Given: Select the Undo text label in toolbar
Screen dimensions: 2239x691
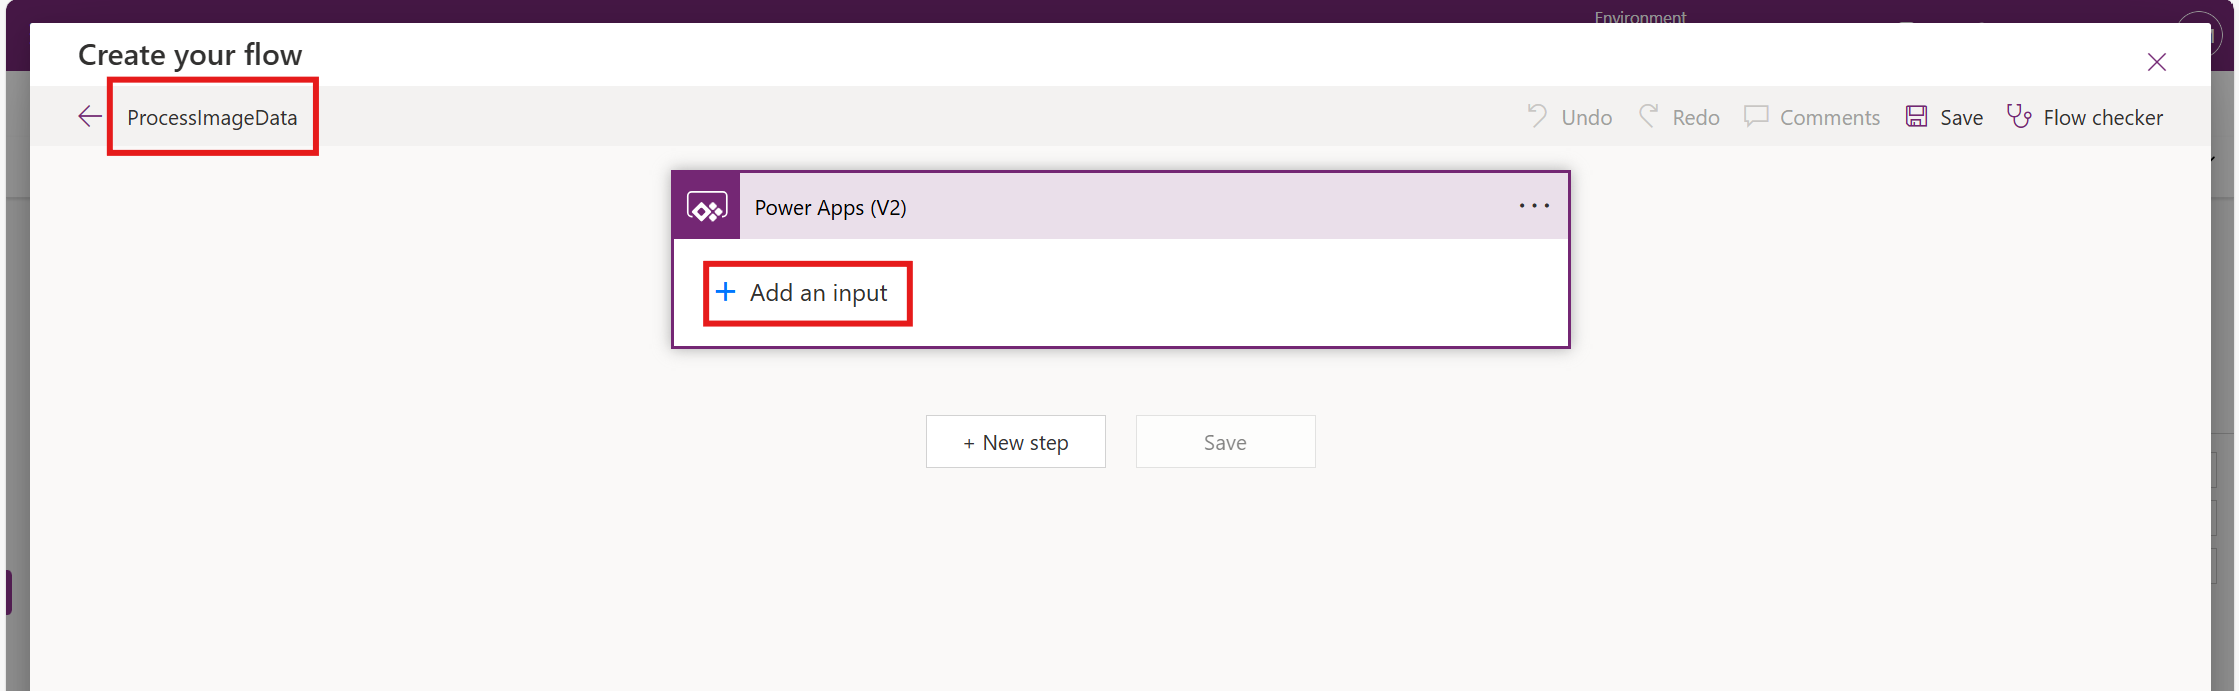Looking at the screenshot, I should coord(1586,118).
